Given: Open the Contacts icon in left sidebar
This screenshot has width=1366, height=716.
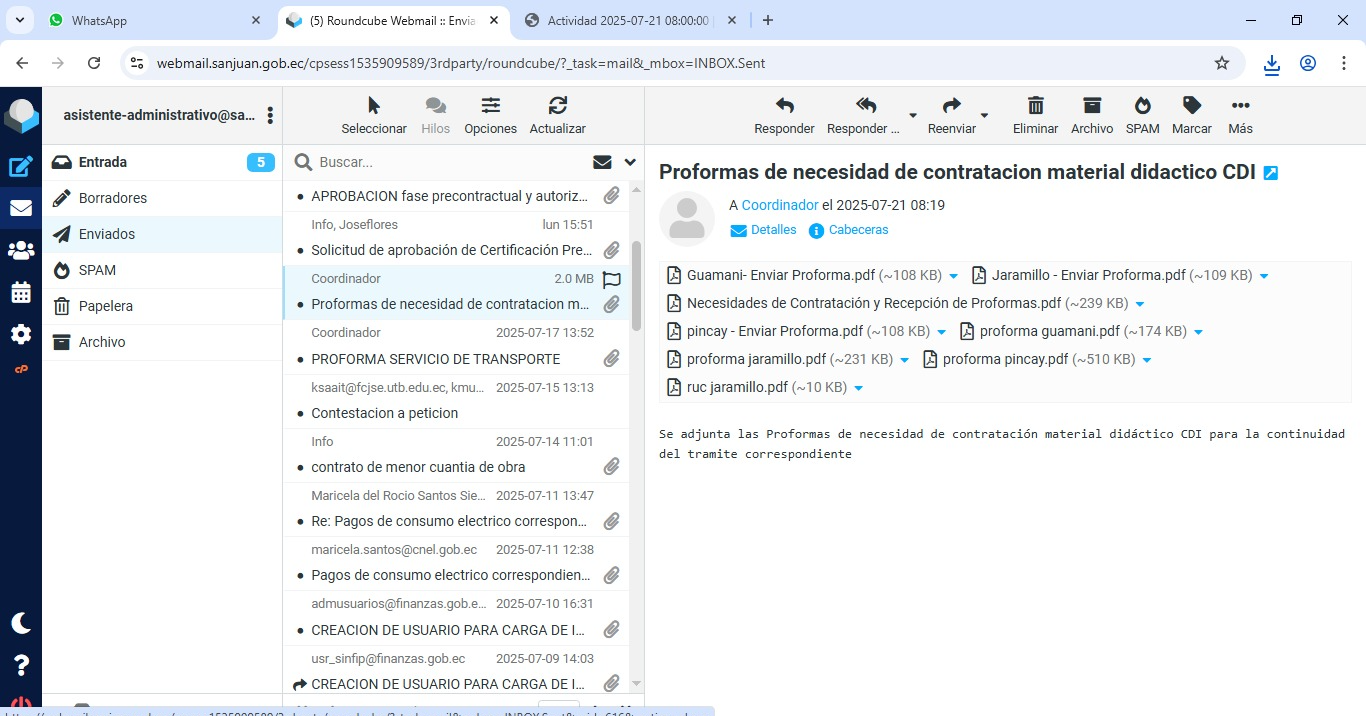Looking at the screenshot, I should click(x=21, y=250).
